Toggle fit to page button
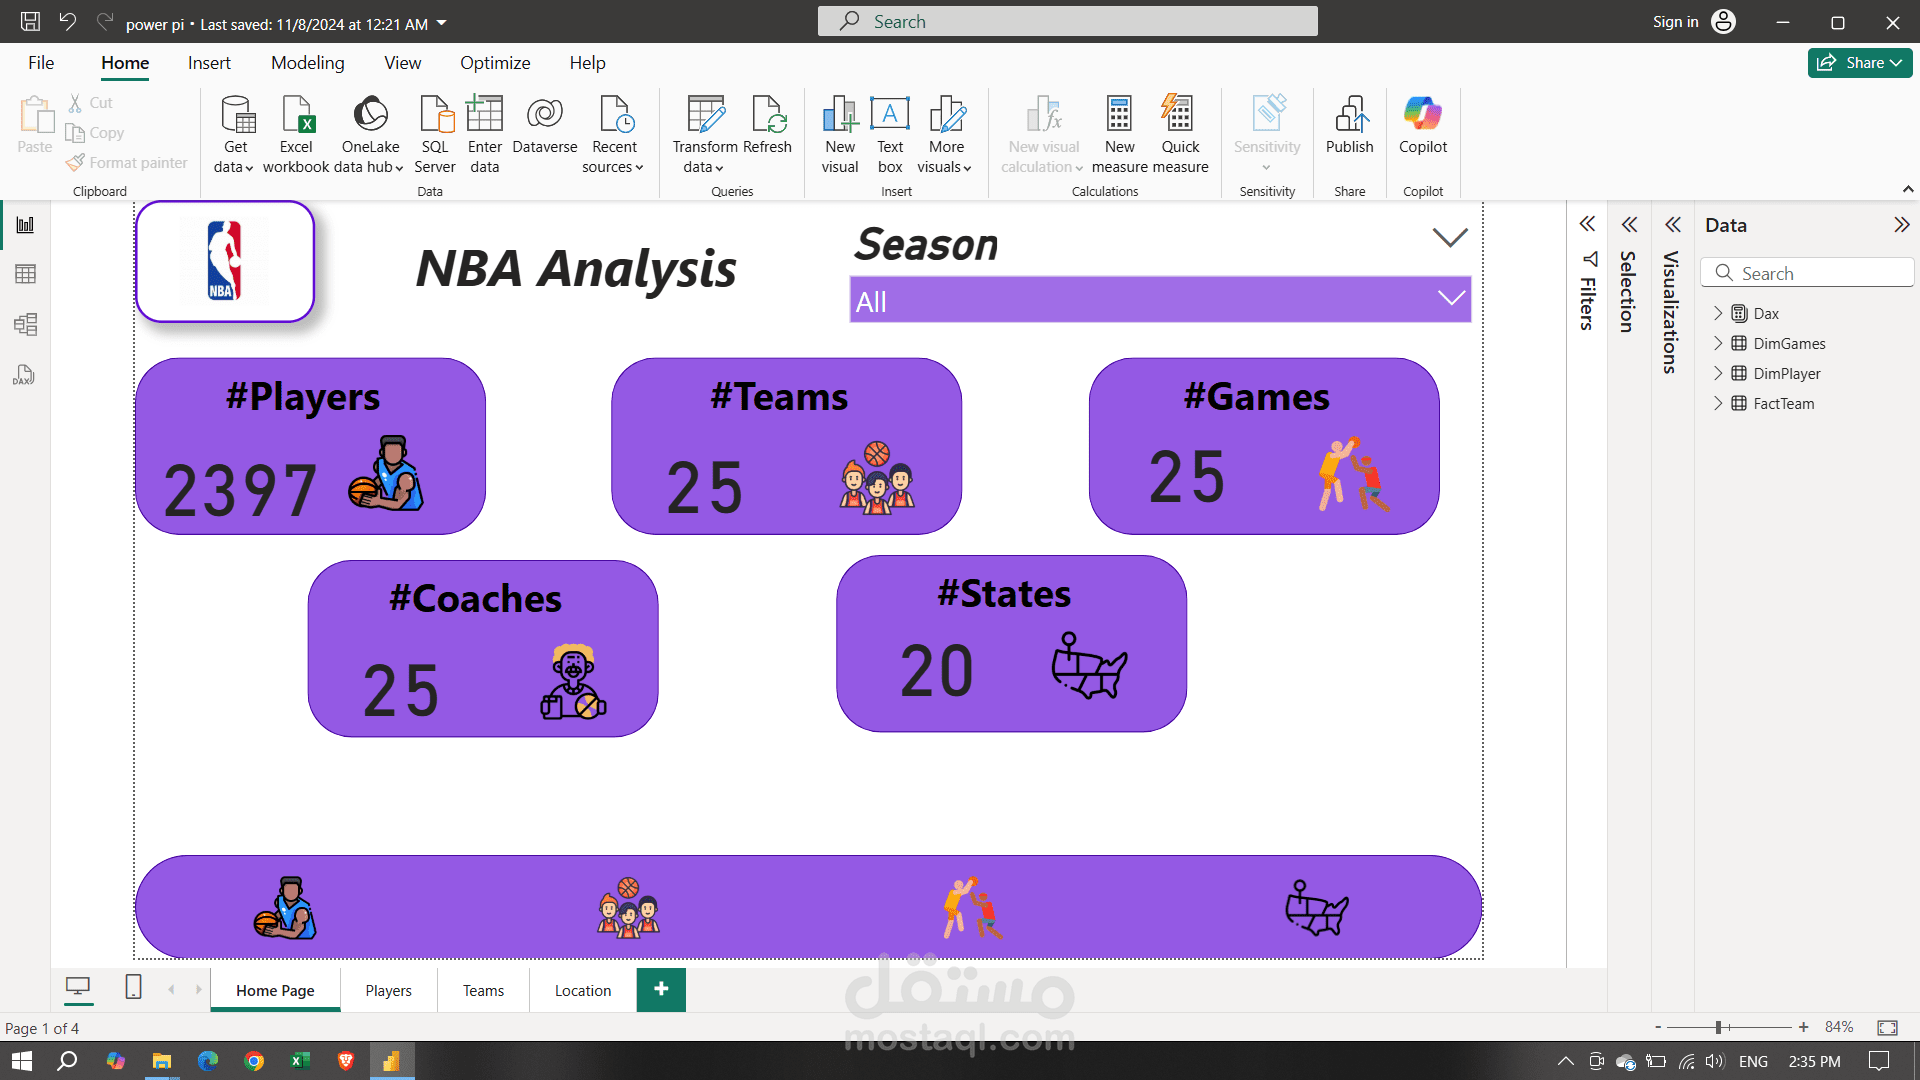Viewport: 1920px width, 1080px height. click(1887, 1027)
